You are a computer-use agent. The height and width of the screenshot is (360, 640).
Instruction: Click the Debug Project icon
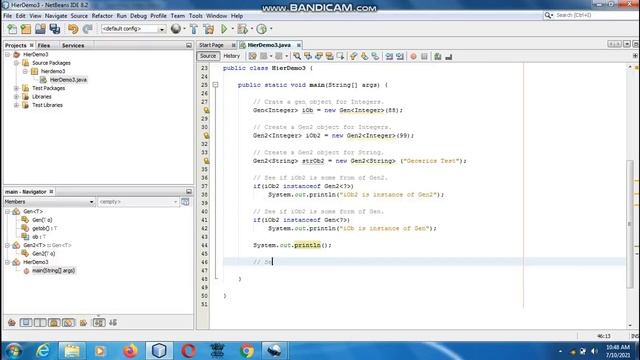pyautogui.click(x=242, y=29)
